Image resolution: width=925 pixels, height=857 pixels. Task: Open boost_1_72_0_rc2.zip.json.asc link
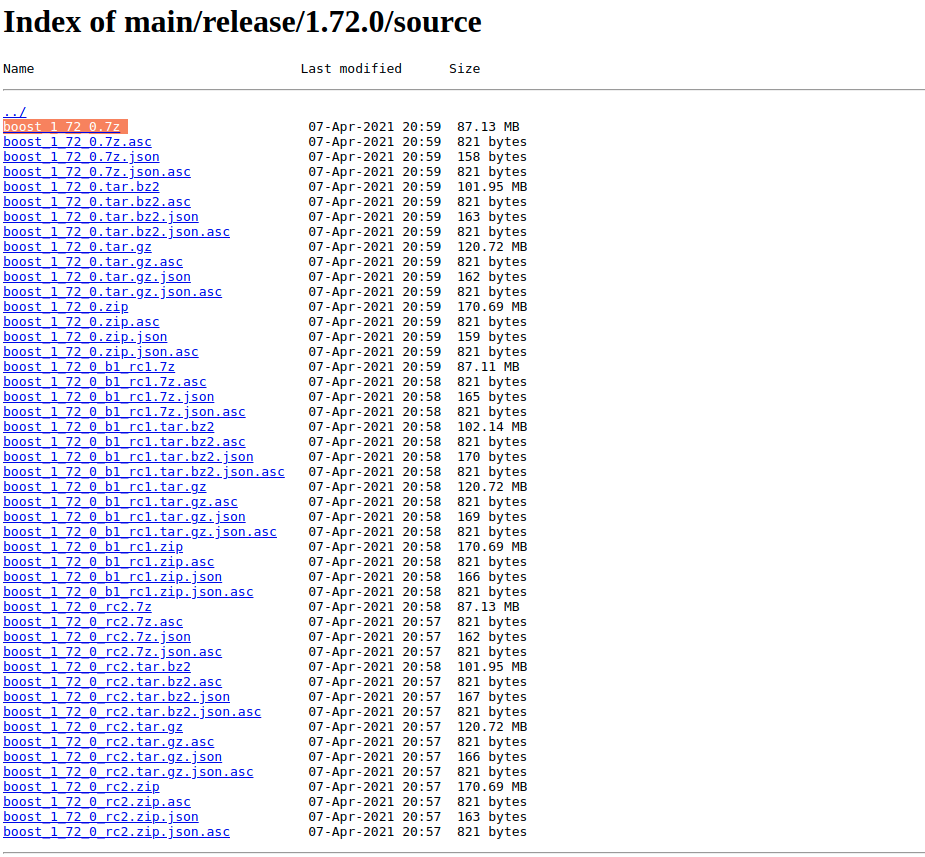coord(116,832)
